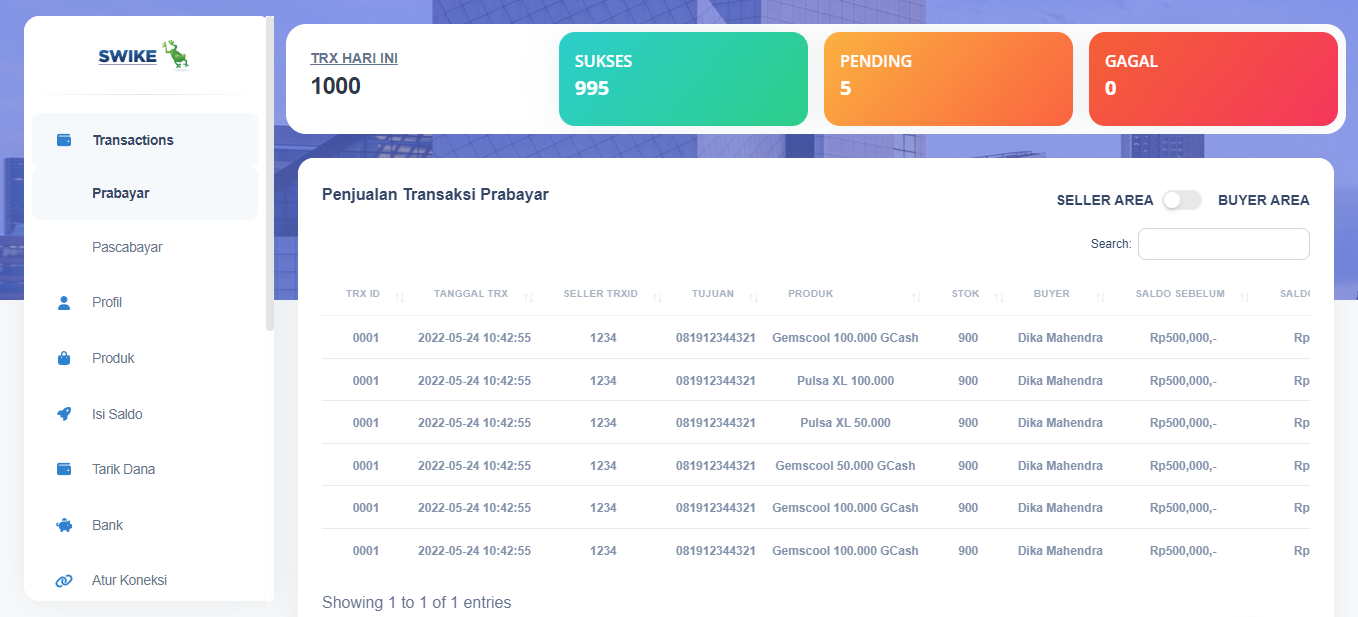This screenshot has height=617, width=1358.
Task: Open the green Sukses summary card
Action: [683, 79]
